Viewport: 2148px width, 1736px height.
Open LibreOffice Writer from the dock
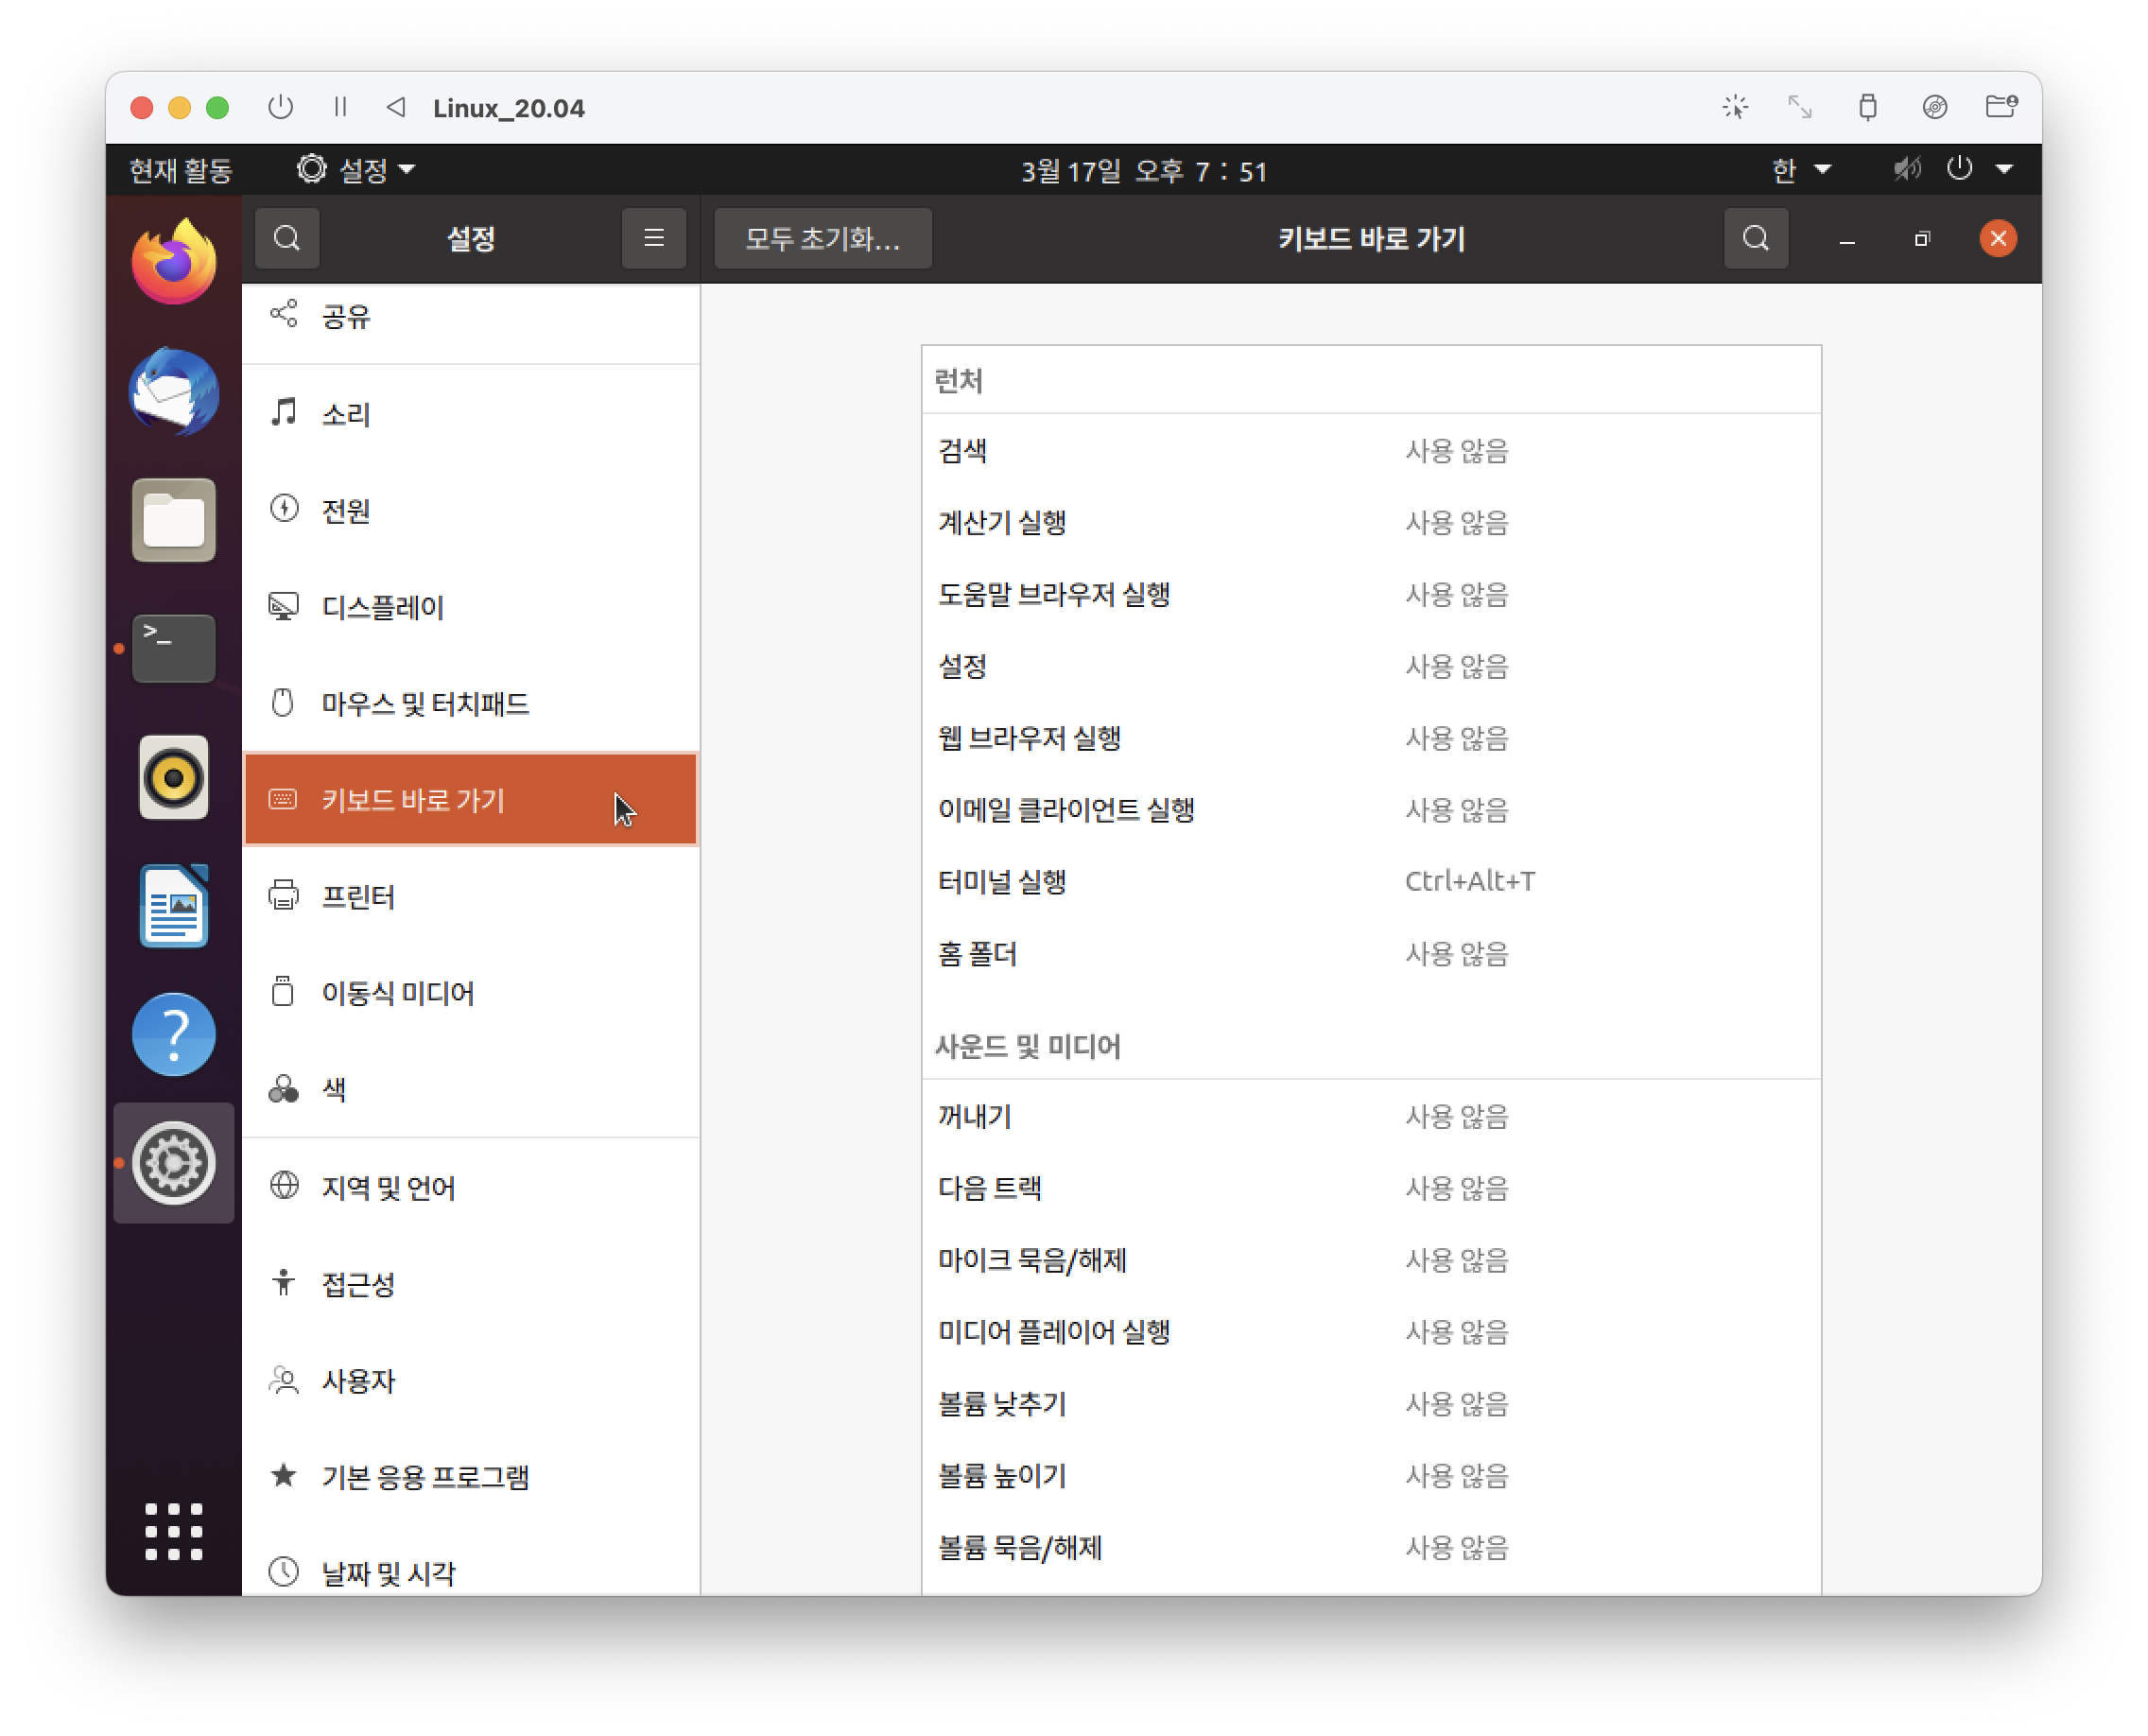(x=174, y=906)
